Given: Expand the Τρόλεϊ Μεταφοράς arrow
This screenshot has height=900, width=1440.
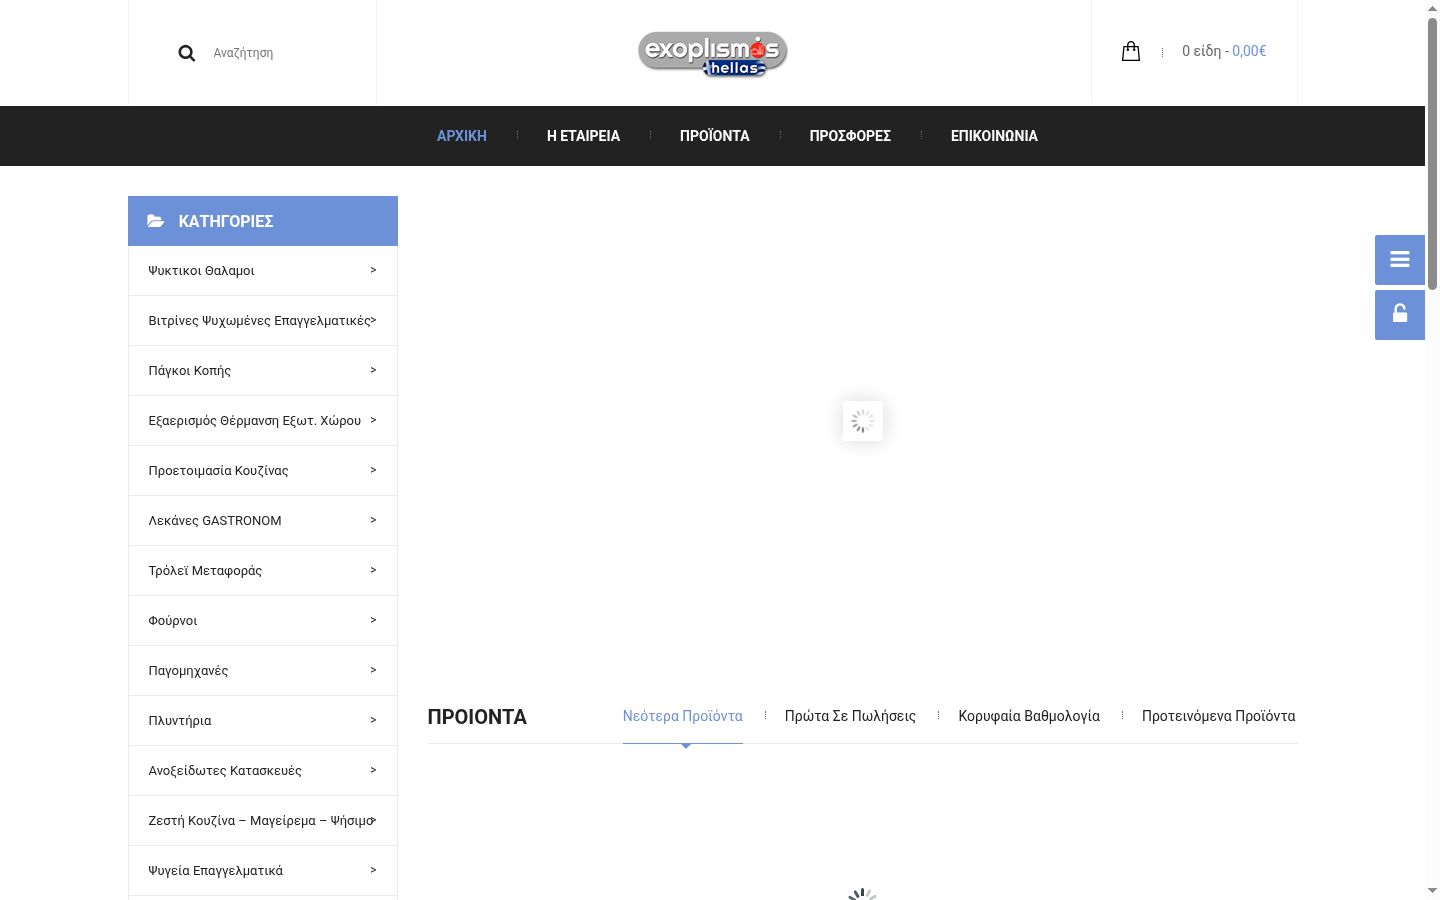Looking at the screenshot, I should pyautogui.click(x=373, y=570).
